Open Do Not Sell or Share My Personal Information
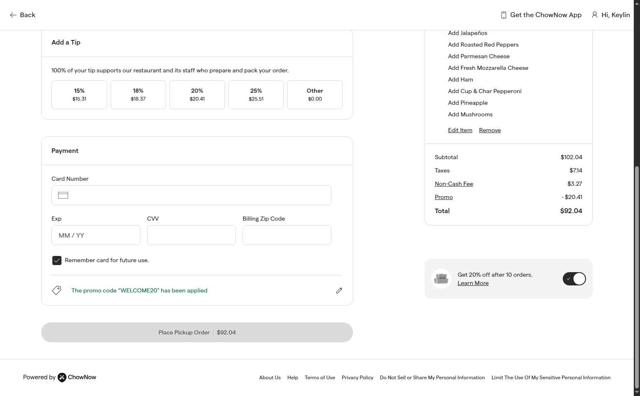 (x=432, y=378)
